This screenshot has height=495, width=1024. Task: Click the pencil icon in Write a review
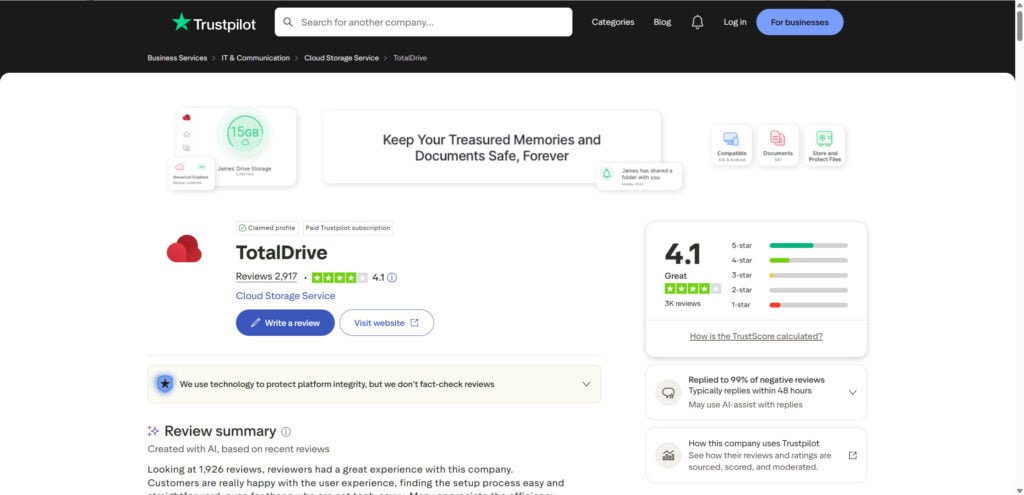coord(255,323)
